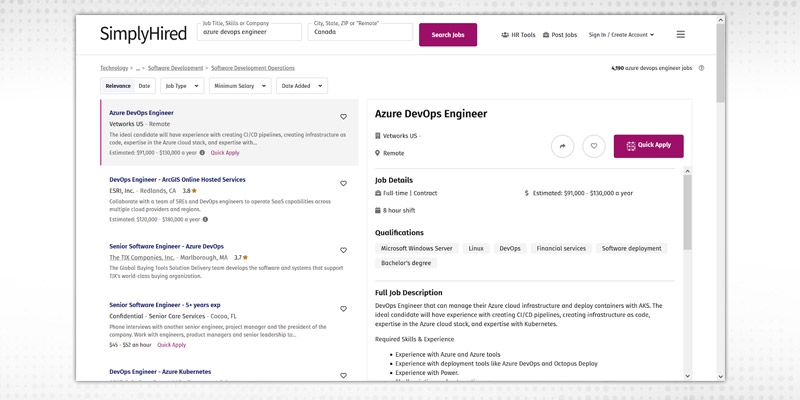Save the ESRI DevOps Engineer job heart
The width and height of the screenshot is (800, 400).
pos(343,184)
